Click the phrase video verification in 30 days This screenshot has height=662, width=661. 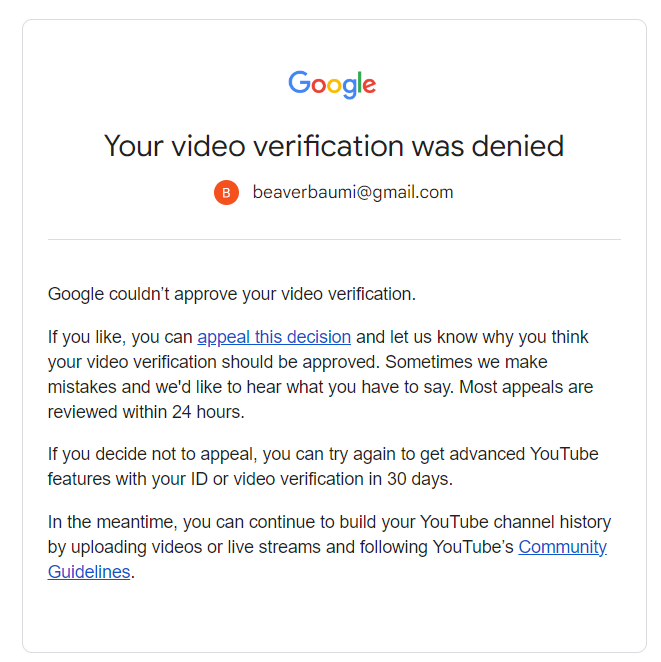point(343,479)
